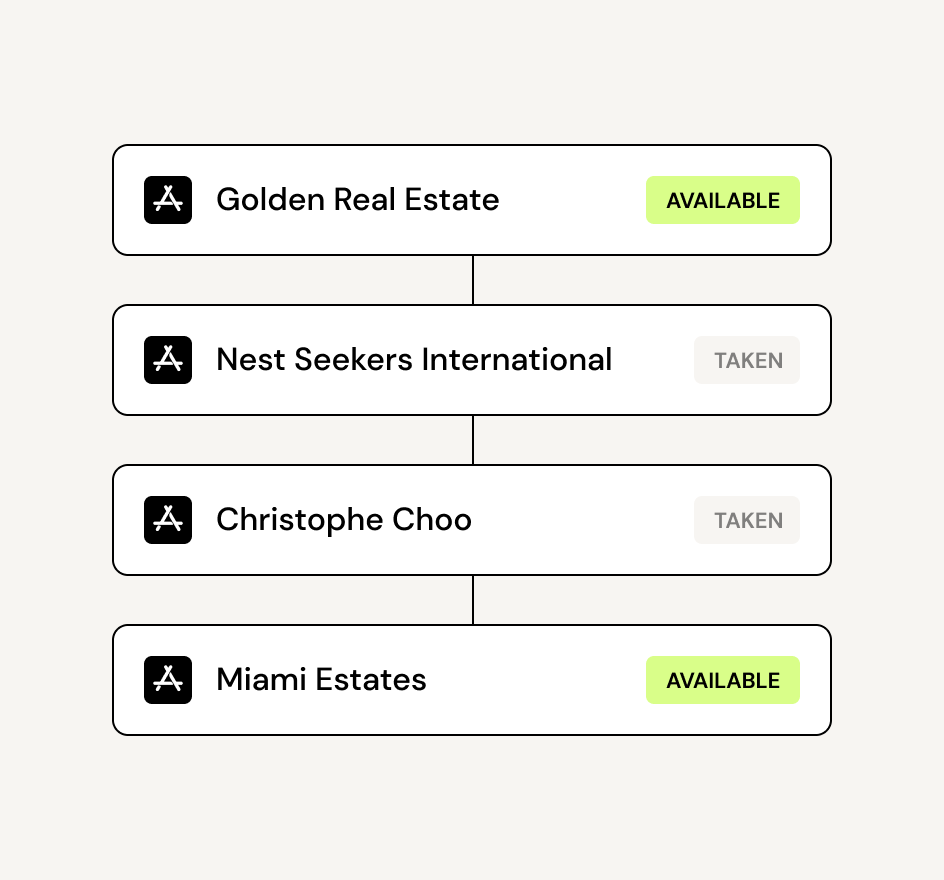Click the AVAILABLE badge for Golden Real Estate
The width and height of the screenshot is (944, 880).
[x=722, y=200]
